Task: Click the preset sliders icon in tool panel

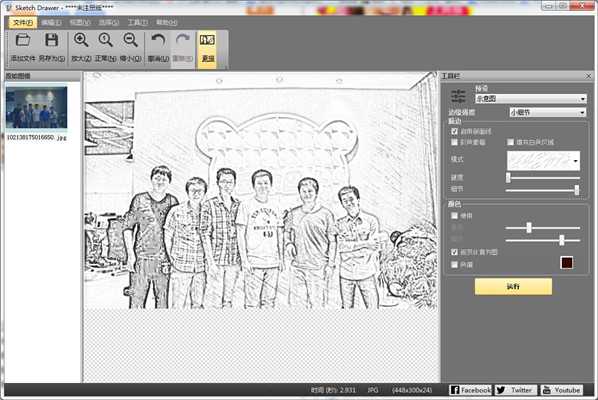Action: click(458, 96)
